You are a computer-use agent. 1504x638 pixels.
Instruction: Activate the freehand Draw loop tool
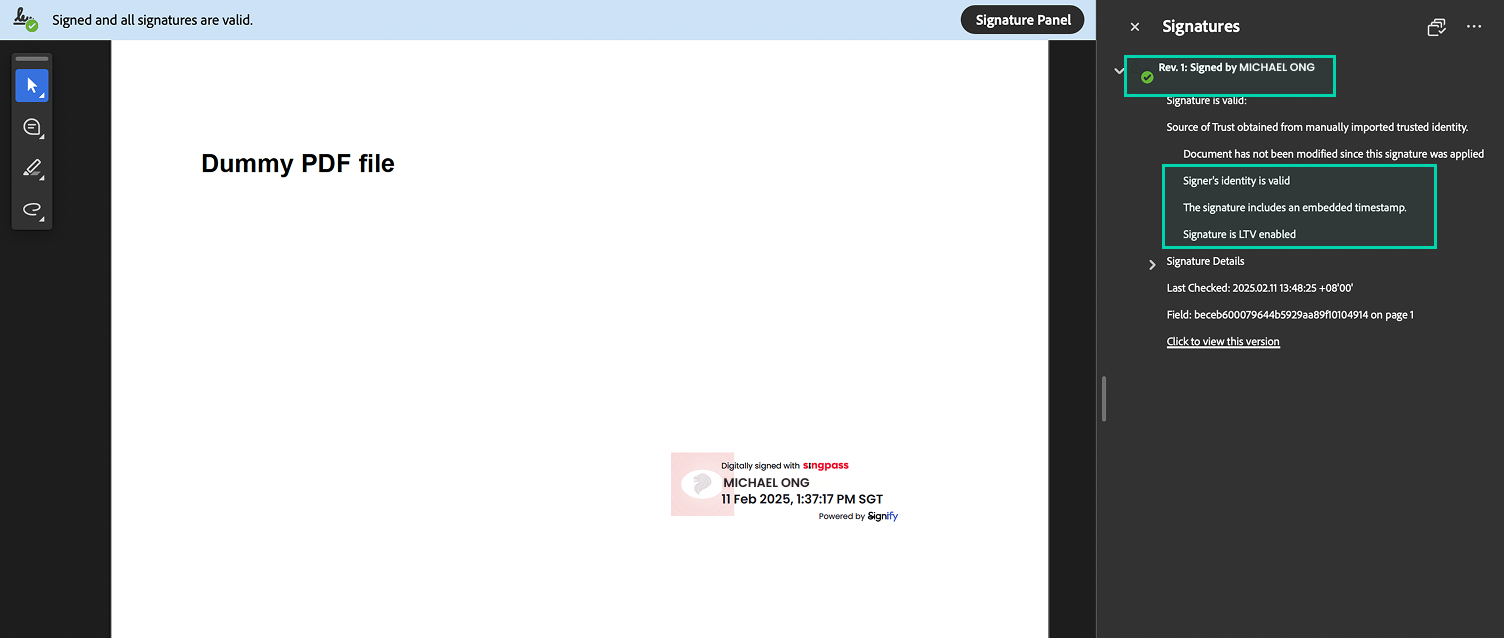[31, 209]
